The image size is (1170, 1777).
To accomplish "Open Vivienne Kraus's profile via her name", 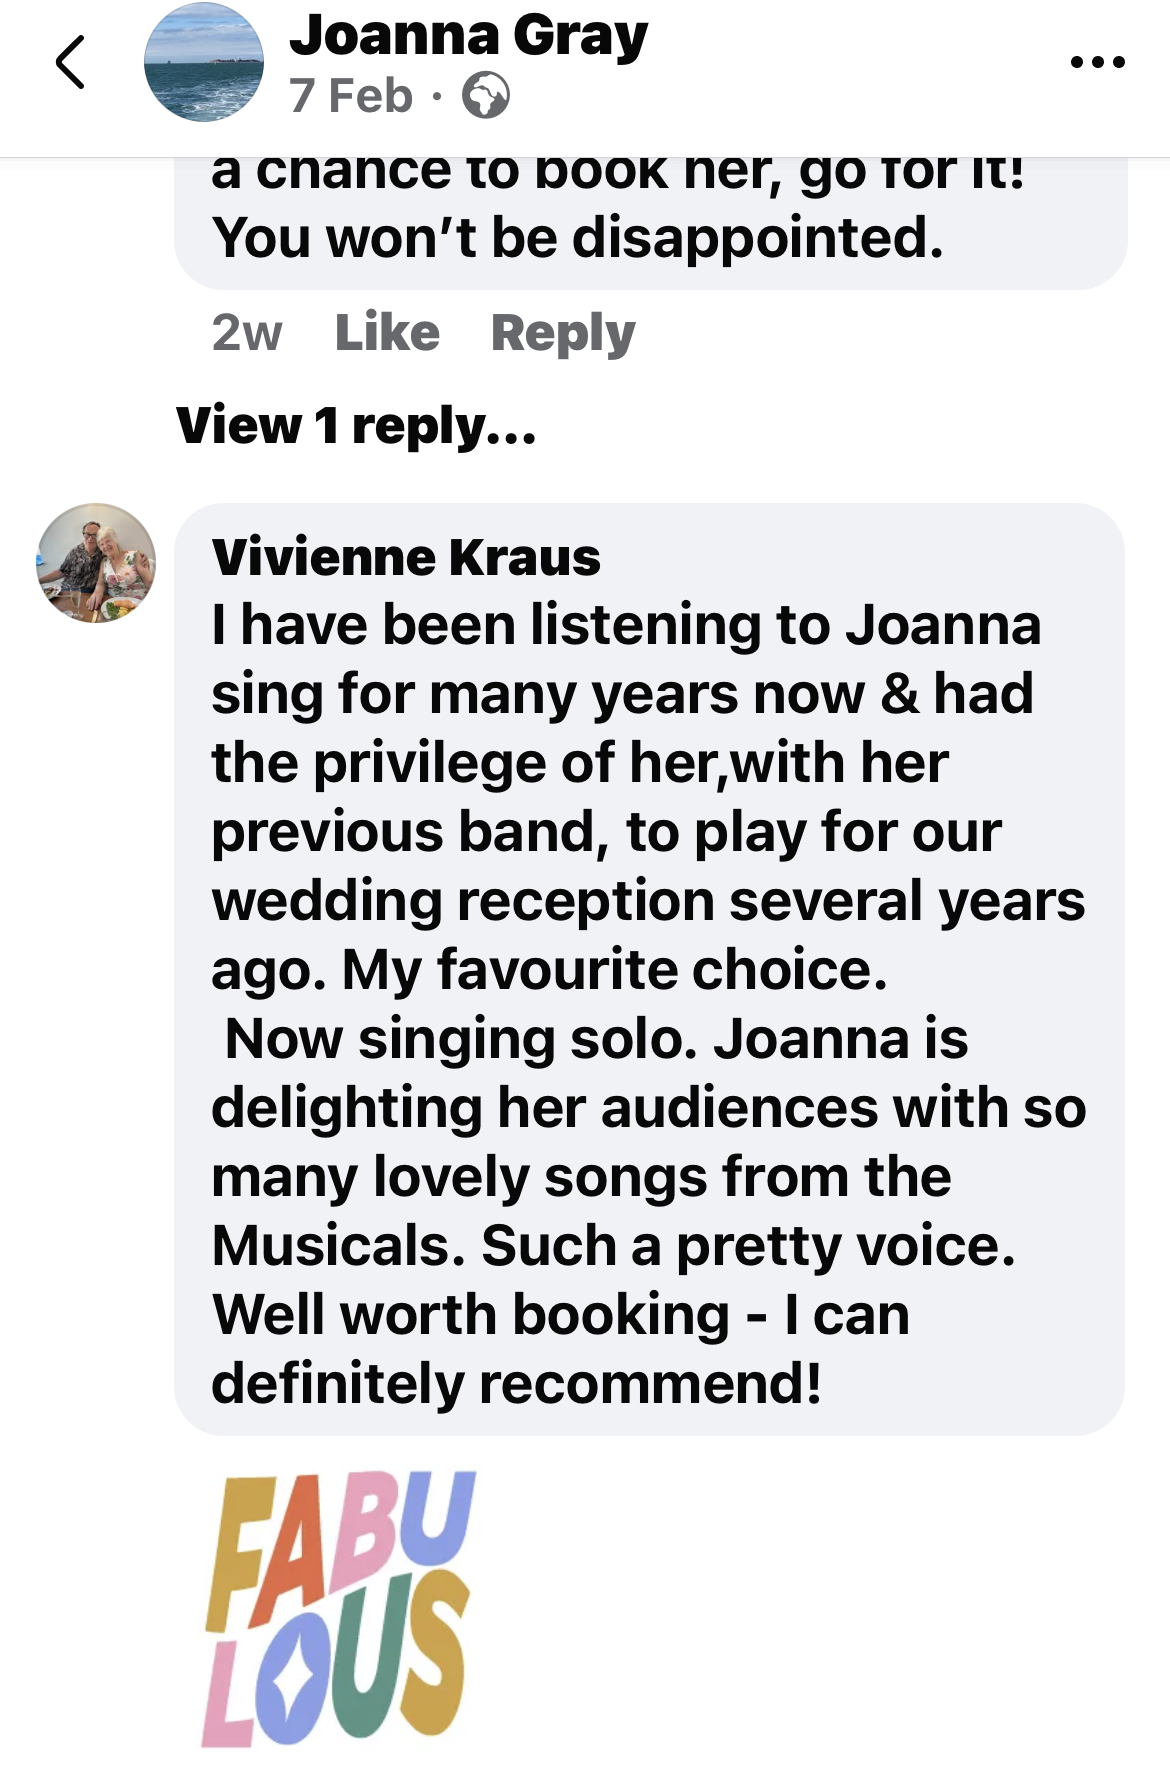I will 406,557.
